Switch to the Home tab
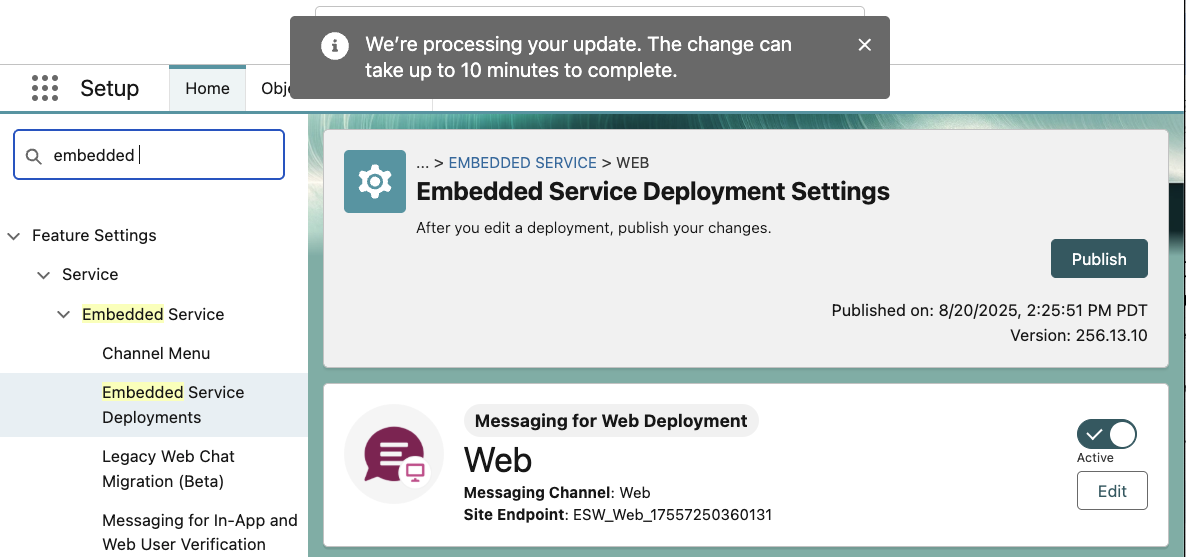This screenshot has height=557, width=1186. (x=207, y=88)
